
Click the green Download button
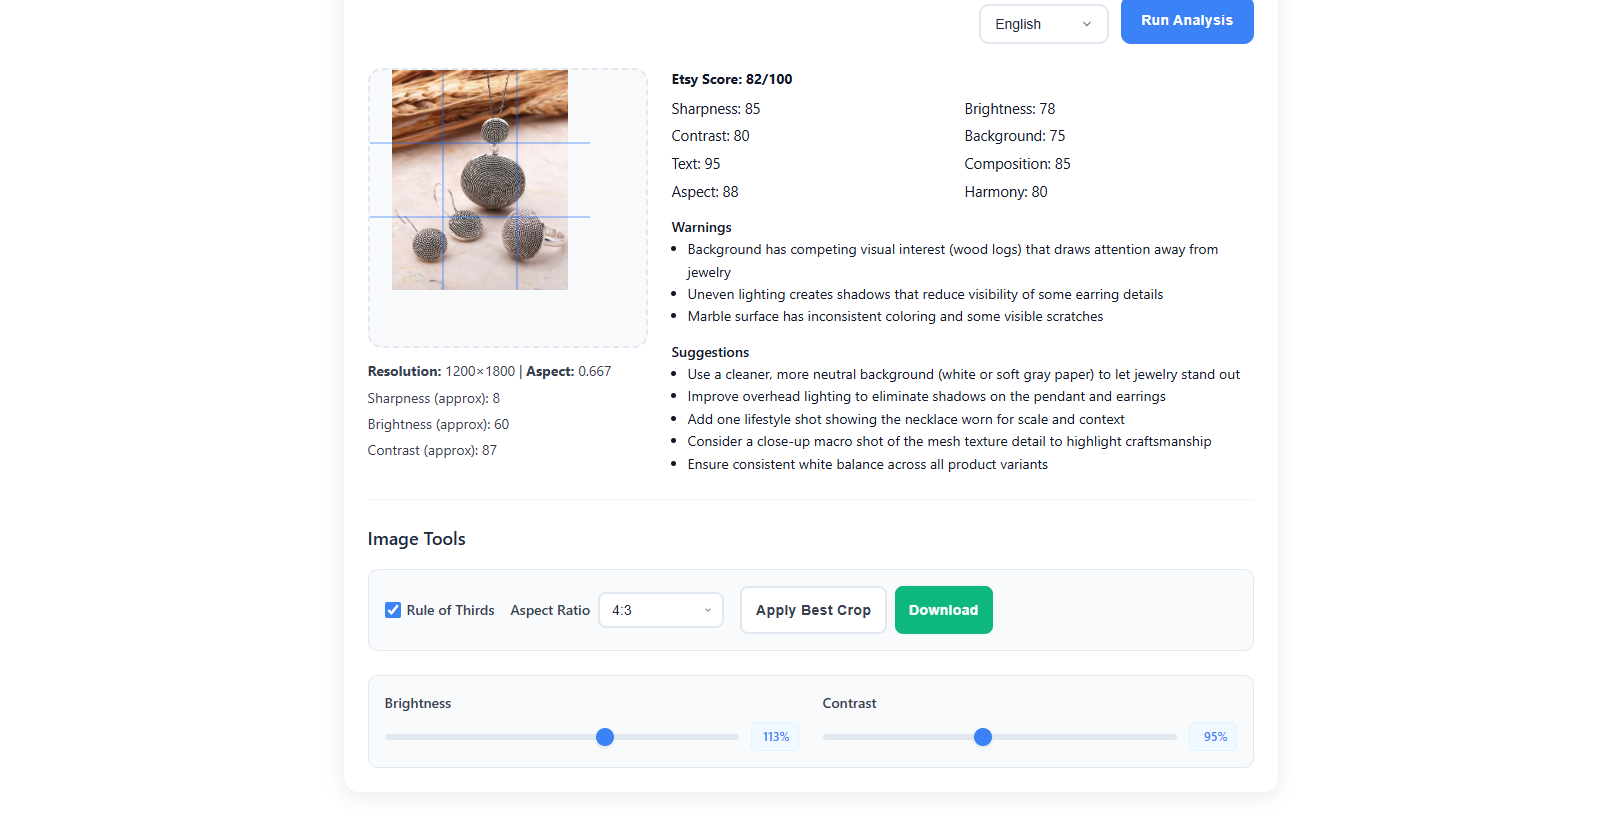(943, 610)
